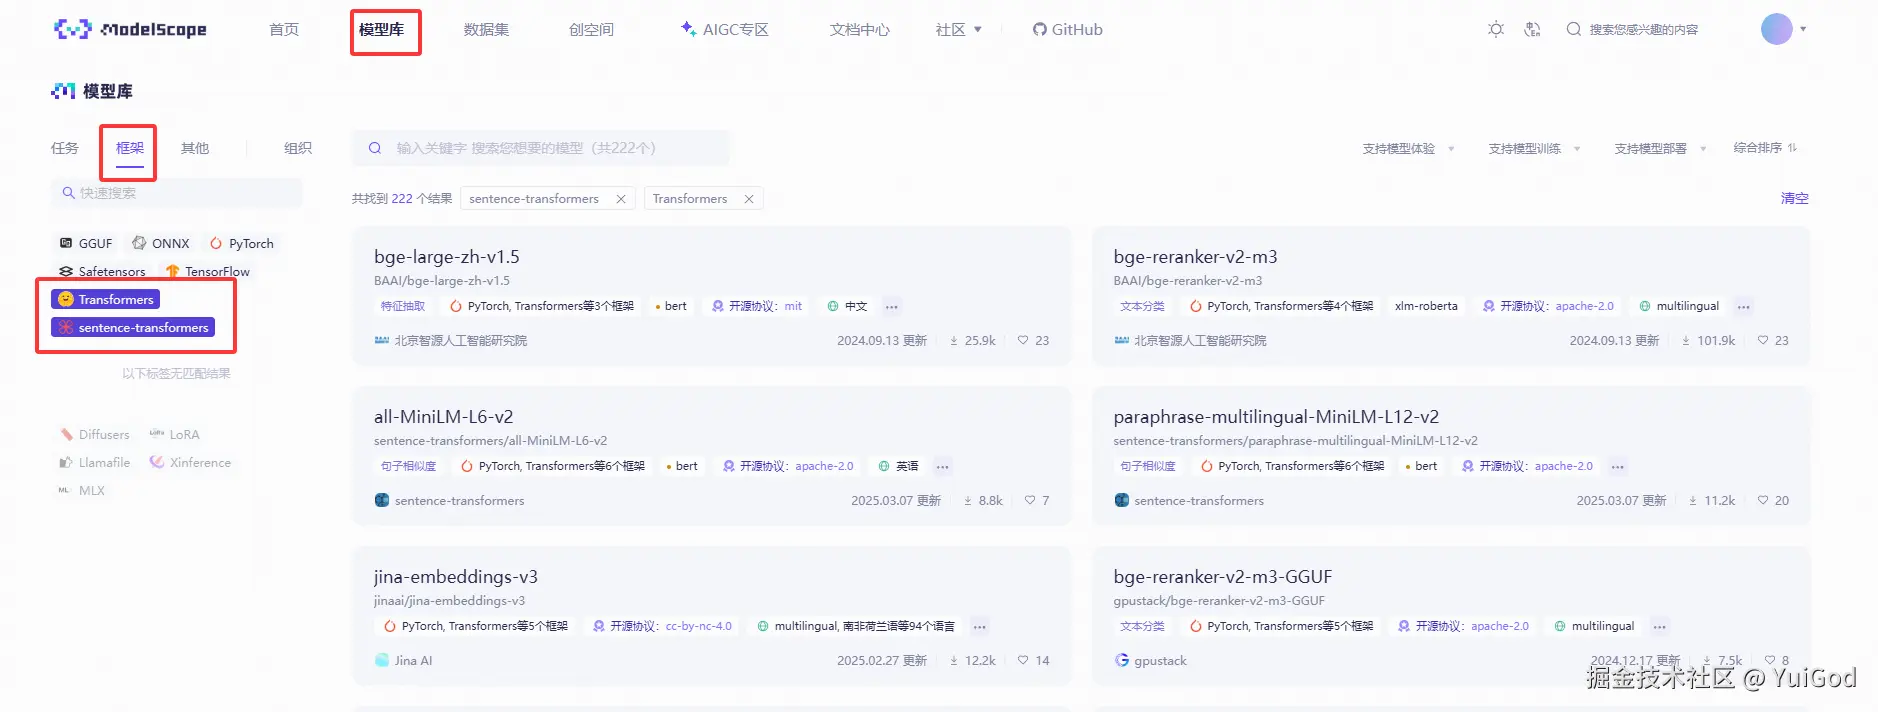This screenshot has height=712, width=1878.
Task: Open the all-MiniLM-L6-v2 model
Action: click(x=444, y=416)
